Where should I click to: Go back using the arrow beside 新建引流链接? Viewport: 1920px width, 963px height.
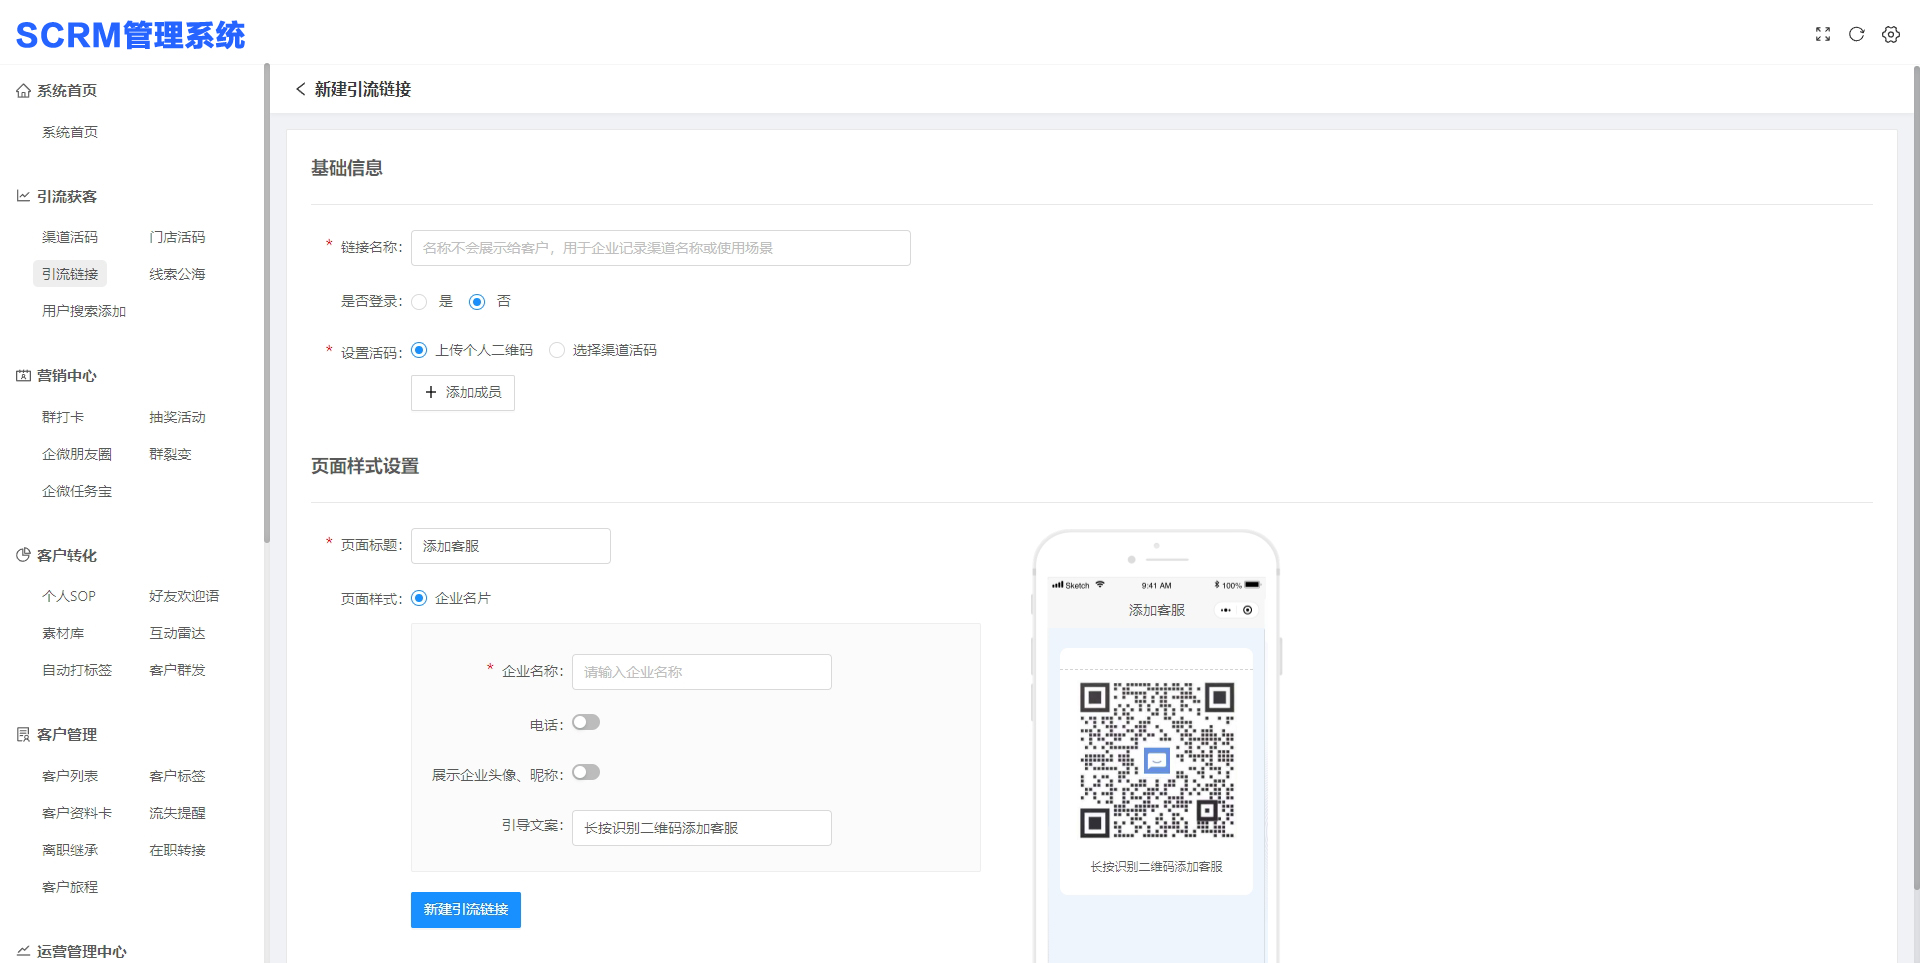tap(300, 89)
